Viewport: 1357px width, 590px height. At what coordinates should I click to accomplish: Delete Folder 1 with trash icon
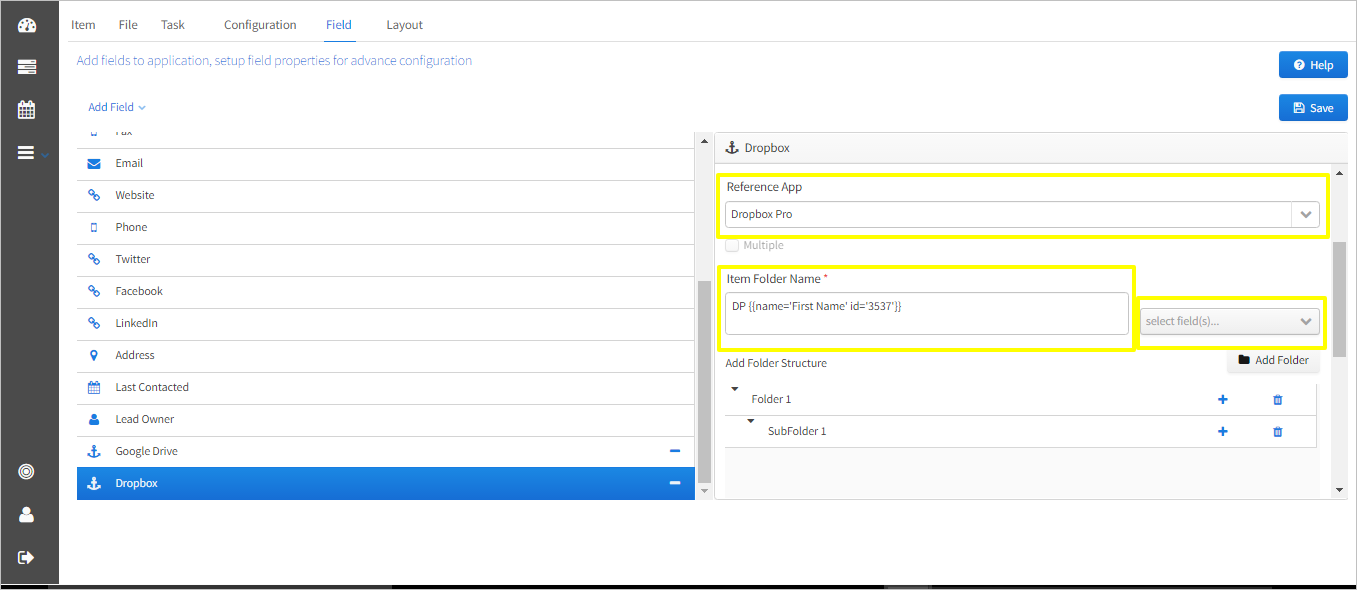point(1277,399)
